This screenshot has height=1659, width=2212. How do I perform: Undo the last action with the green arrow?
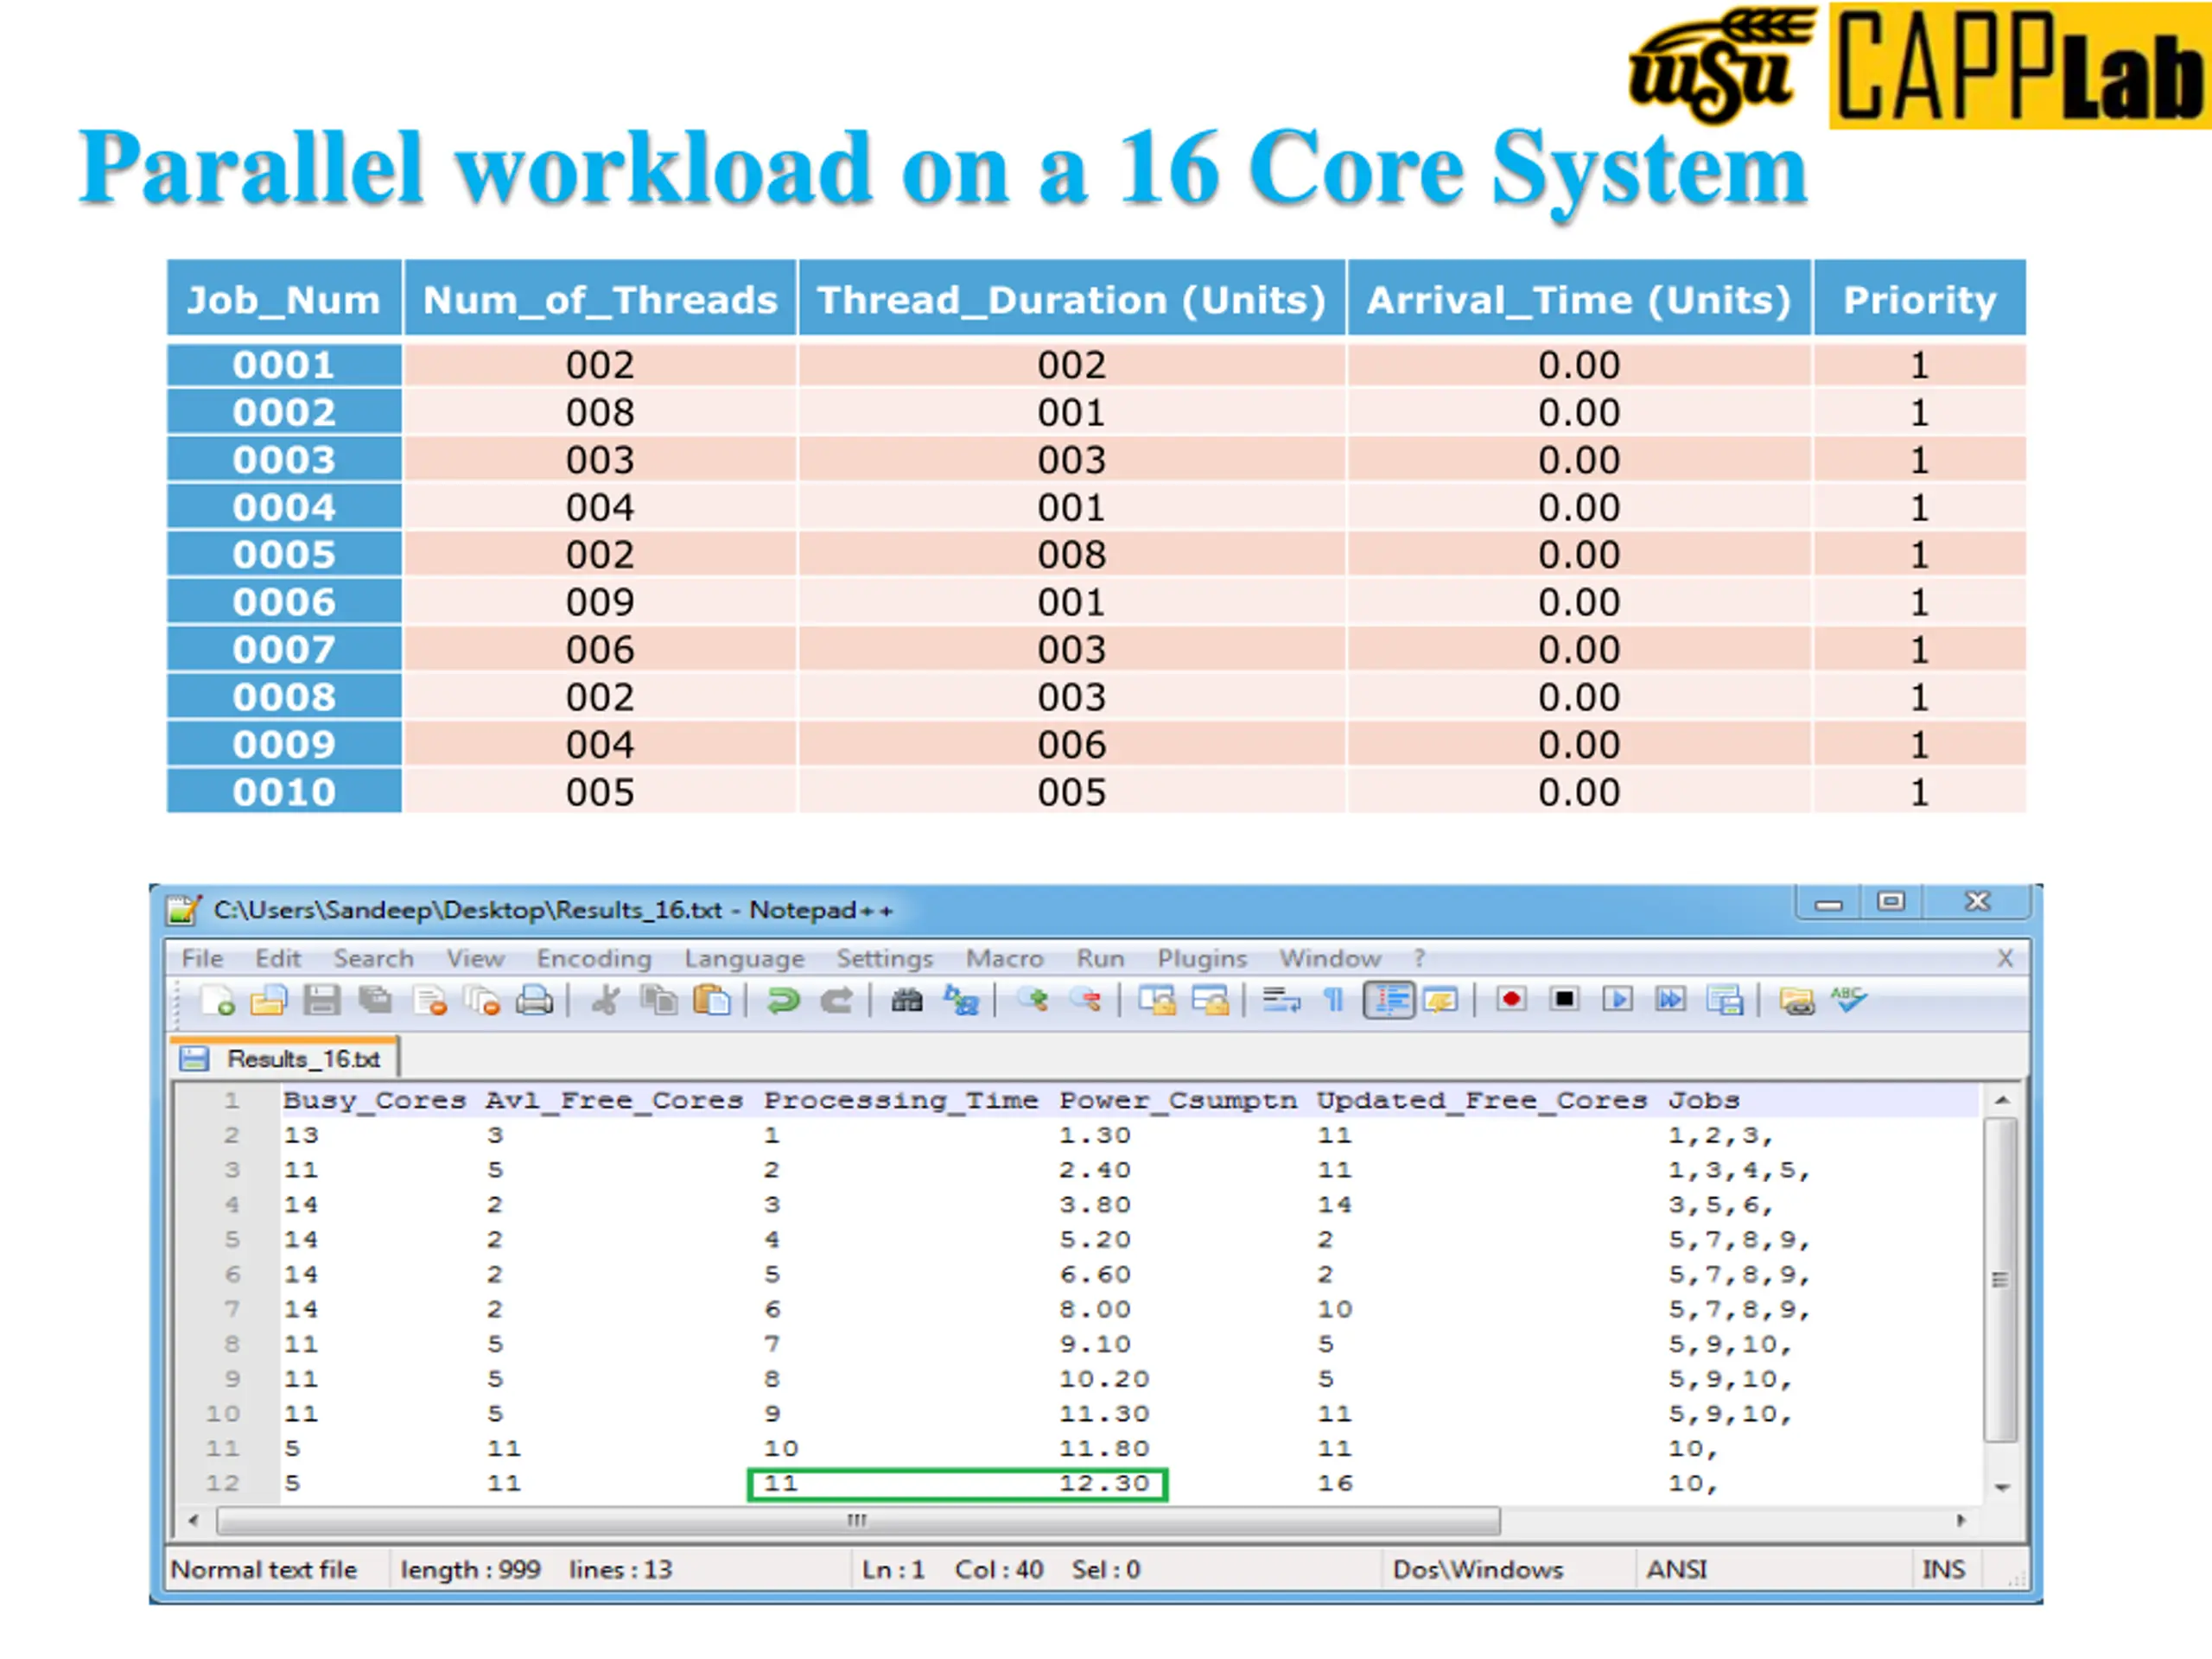pyautogui.click(x=783, y=1000)
